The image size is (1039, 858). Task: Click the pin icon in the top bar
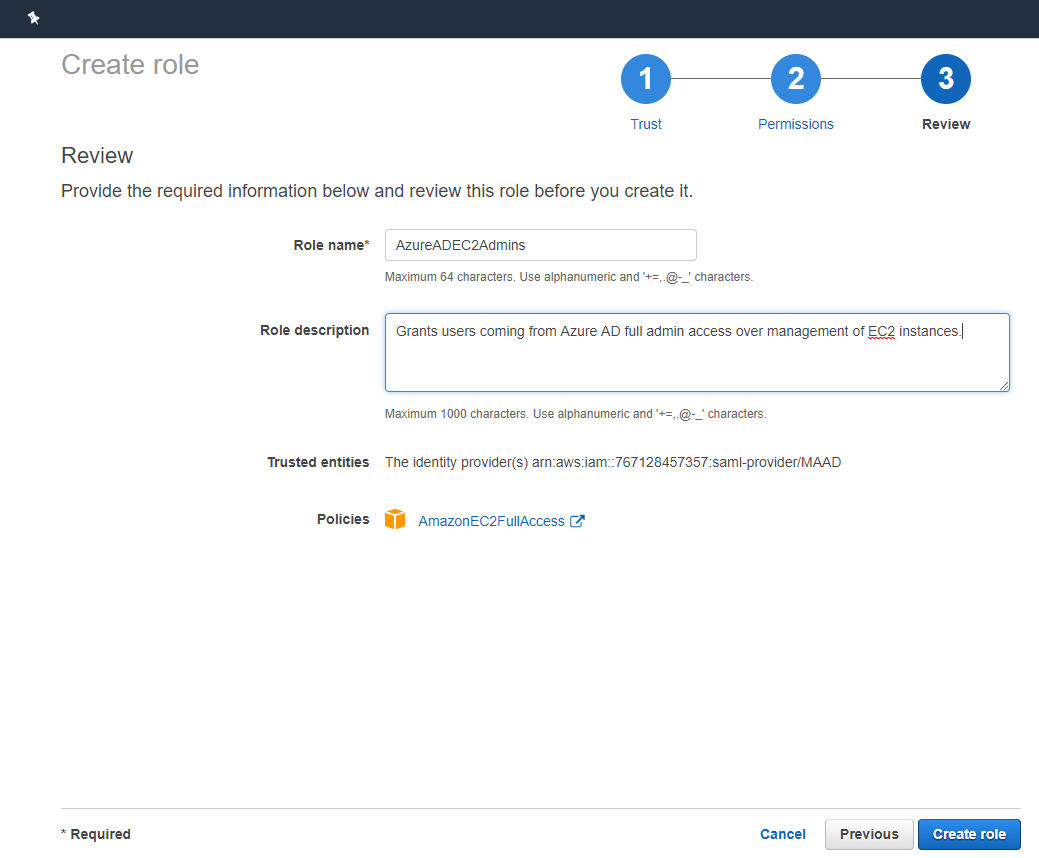pos(34,18)
